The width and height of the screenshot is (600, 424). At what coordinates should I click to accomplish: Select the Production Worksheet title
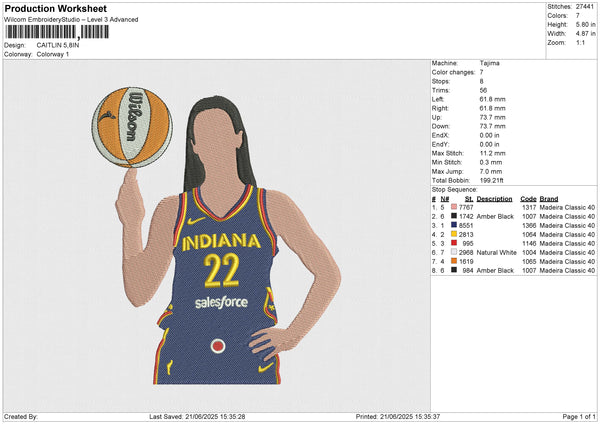[x=55, y=8]
